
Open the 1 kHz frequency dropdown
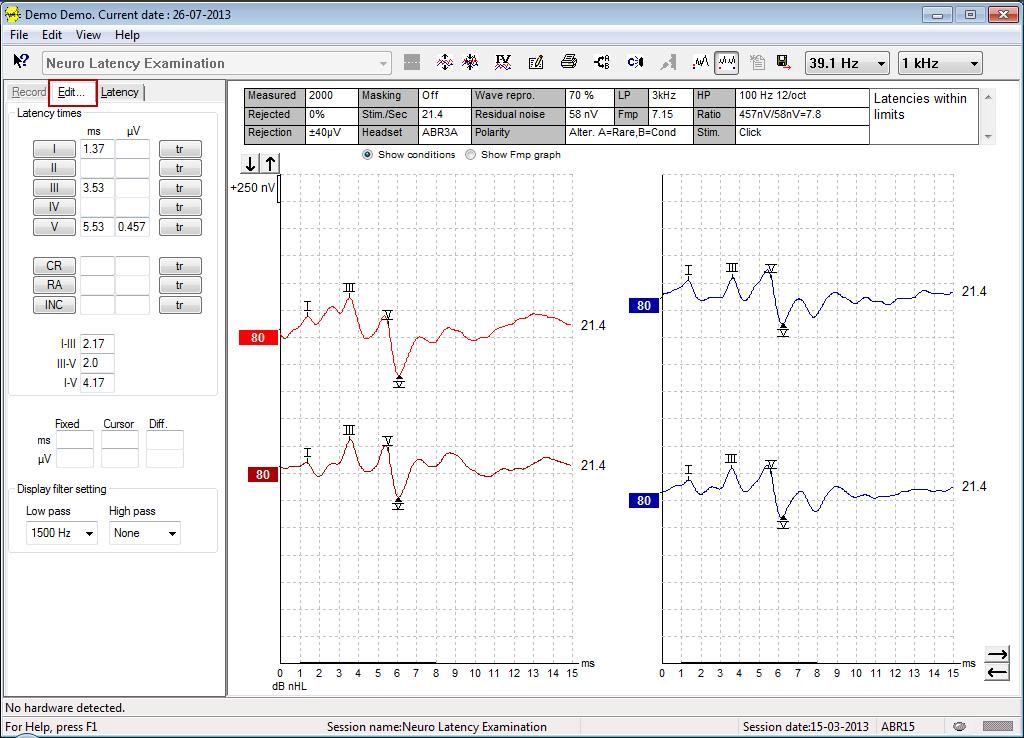point(940,63)
